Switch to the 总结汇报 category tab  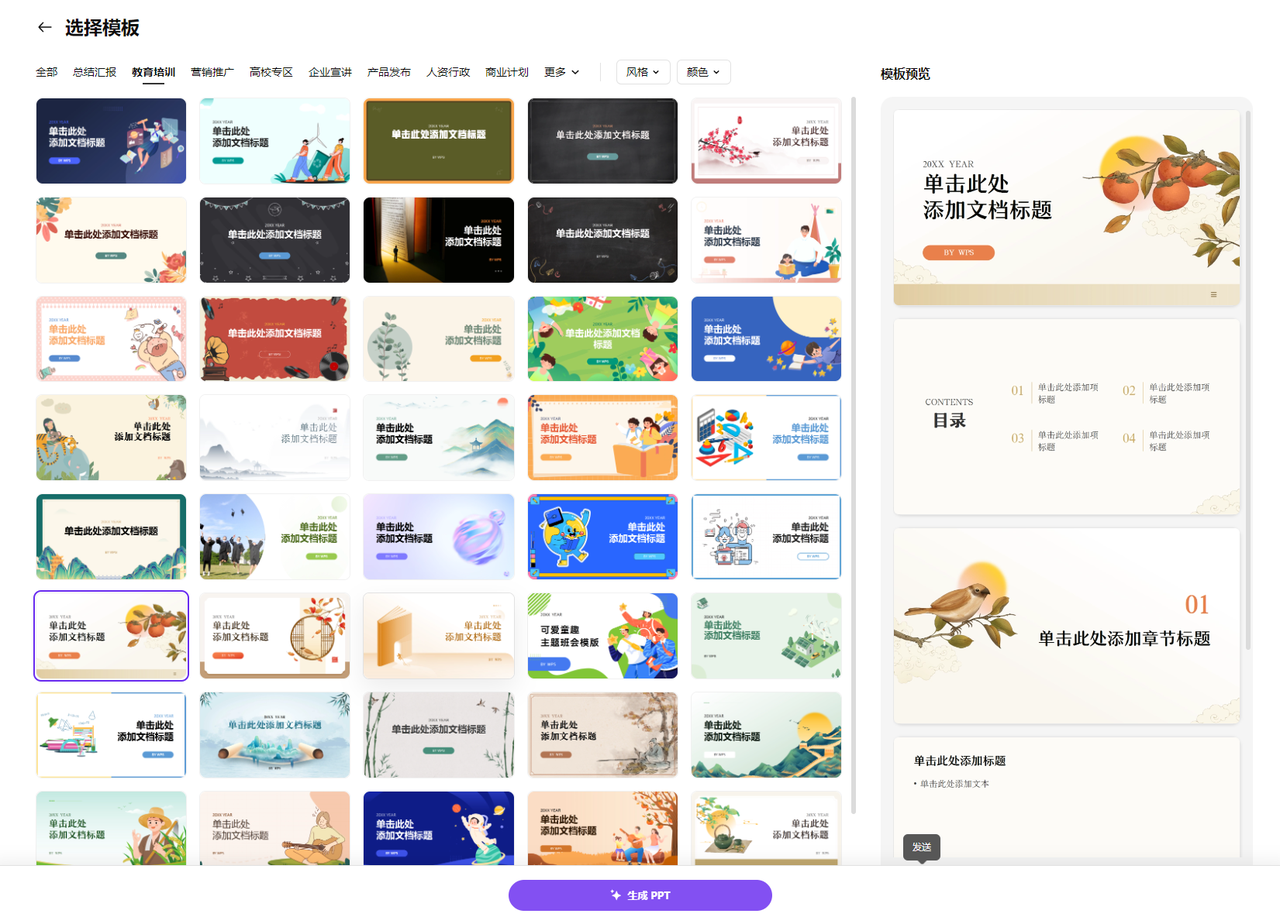tap(95, 71)
